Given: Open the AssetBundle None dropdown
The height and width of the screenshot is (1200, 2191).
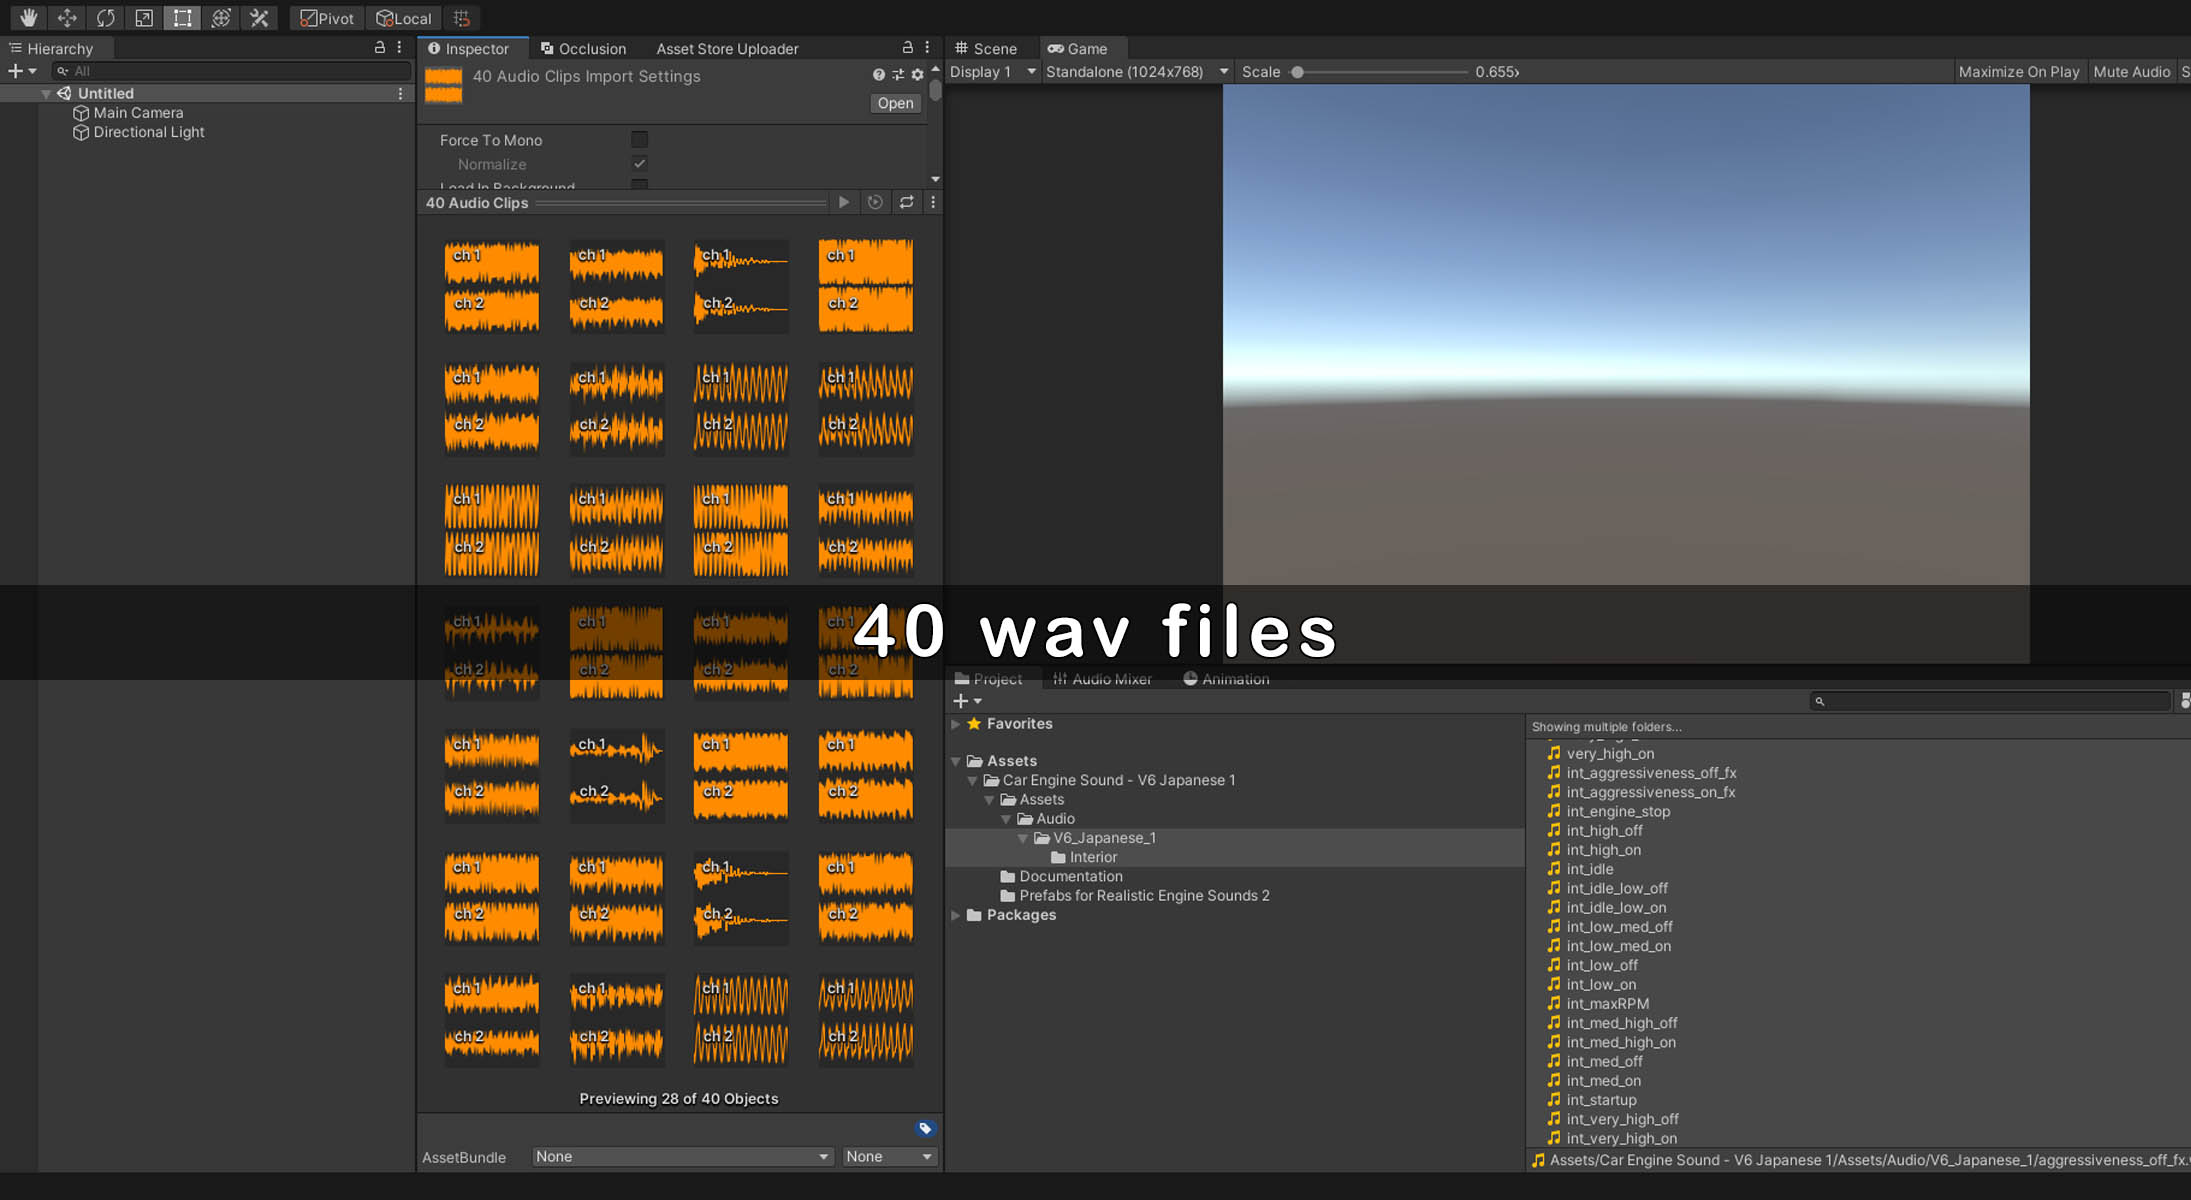Looking at the screenshot, I should point(682,1156).
